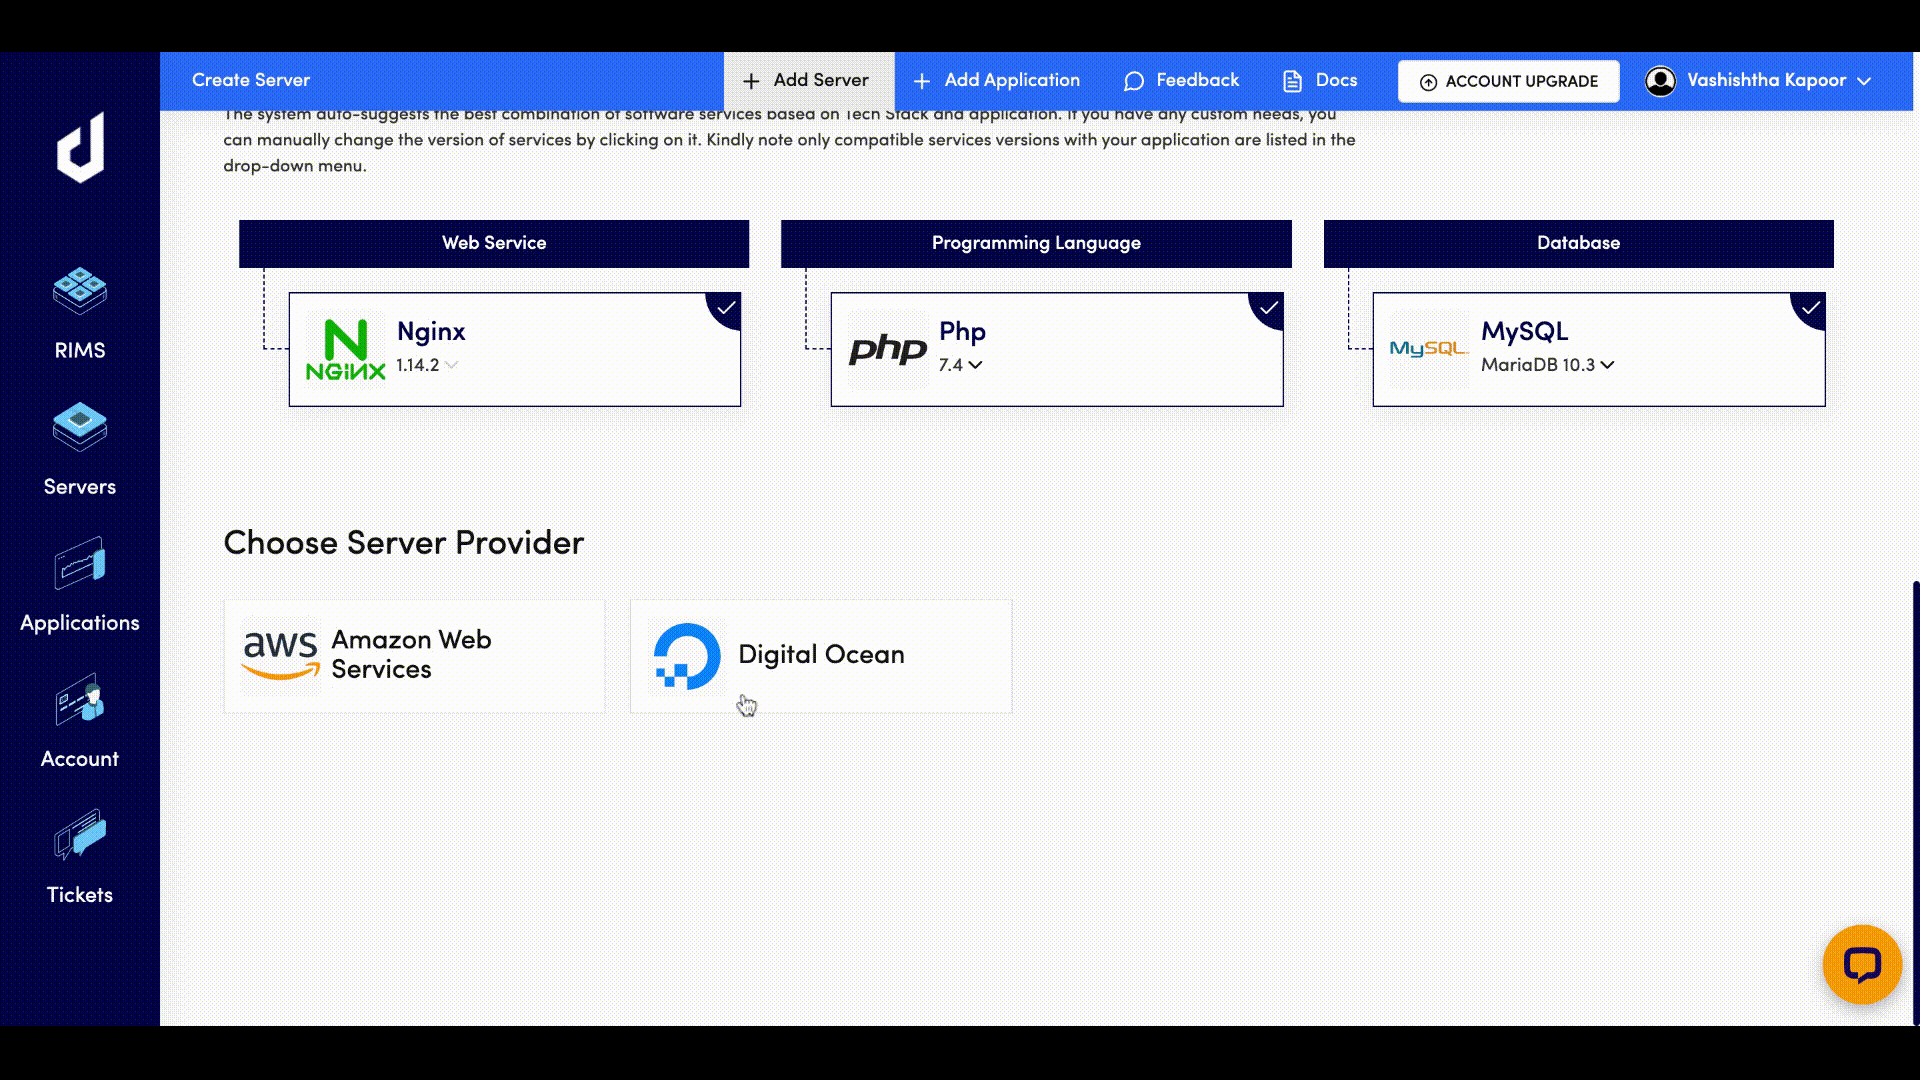Viewport: 1920px width, 1080px height.
Task: Open the live chat bubble
Action: (x=1862, y=964)
